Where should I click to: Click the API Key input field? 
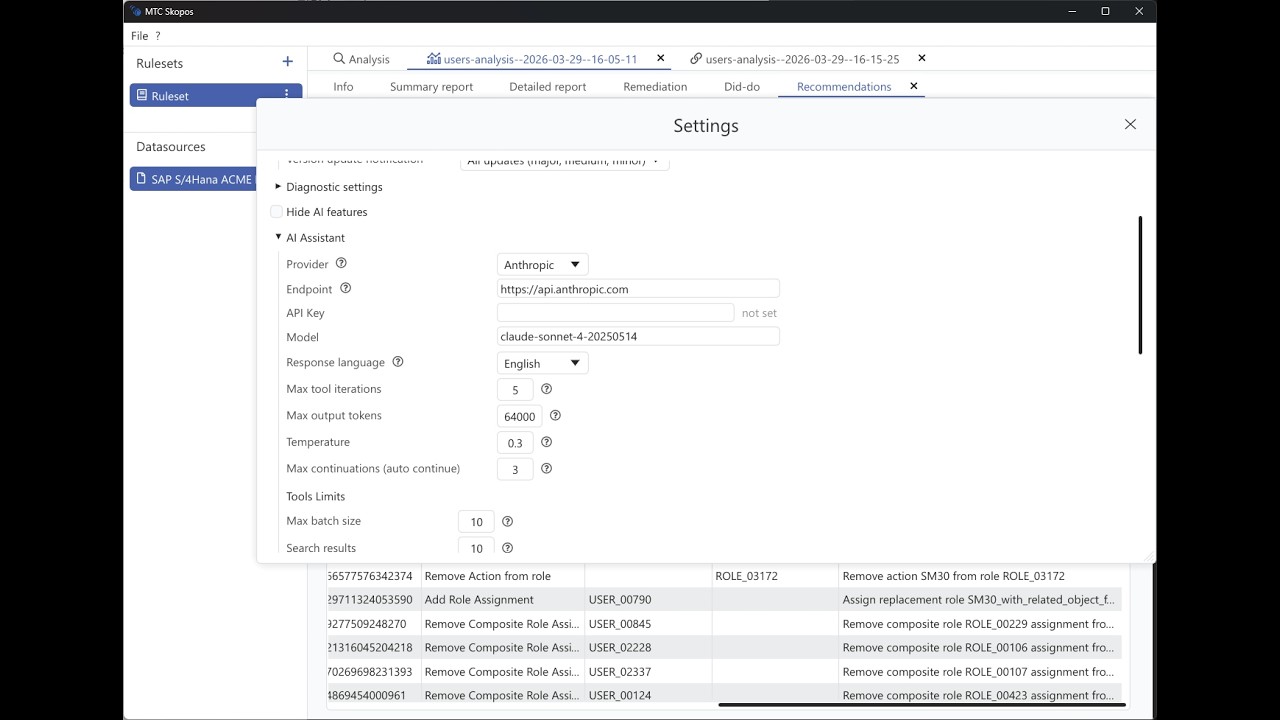pyautogui.click(x=615, y=313)
